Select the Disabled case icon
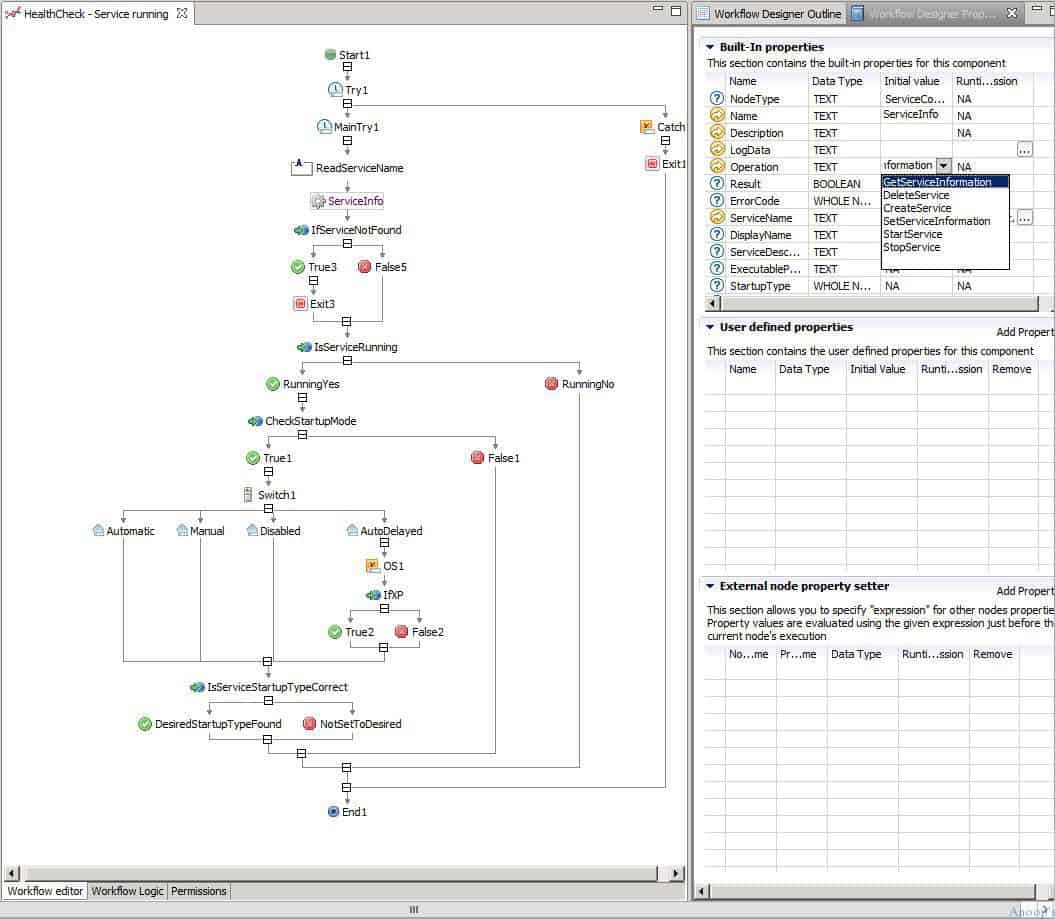 252,530
